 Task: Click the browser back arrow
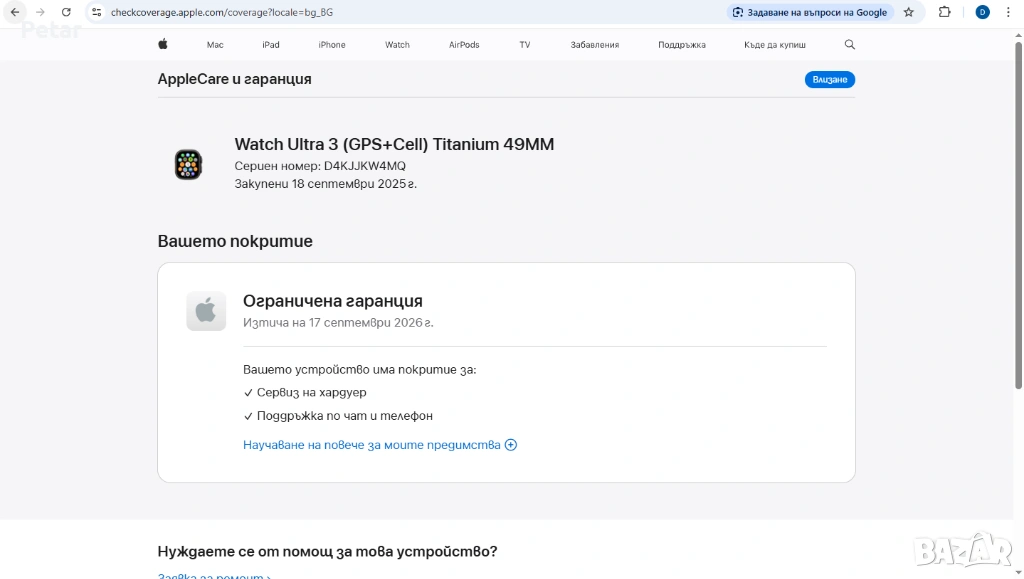[x=15, y=12]
